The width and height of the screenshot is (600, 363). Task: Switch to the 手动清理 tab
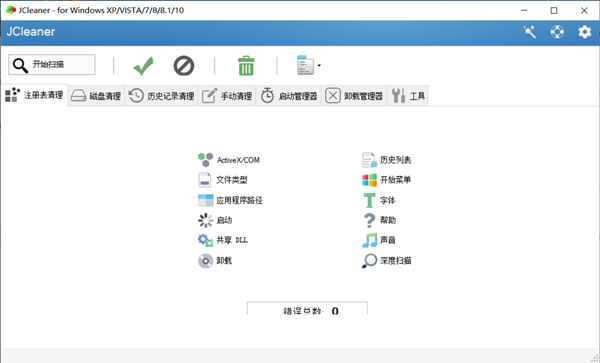click(227, 96)
